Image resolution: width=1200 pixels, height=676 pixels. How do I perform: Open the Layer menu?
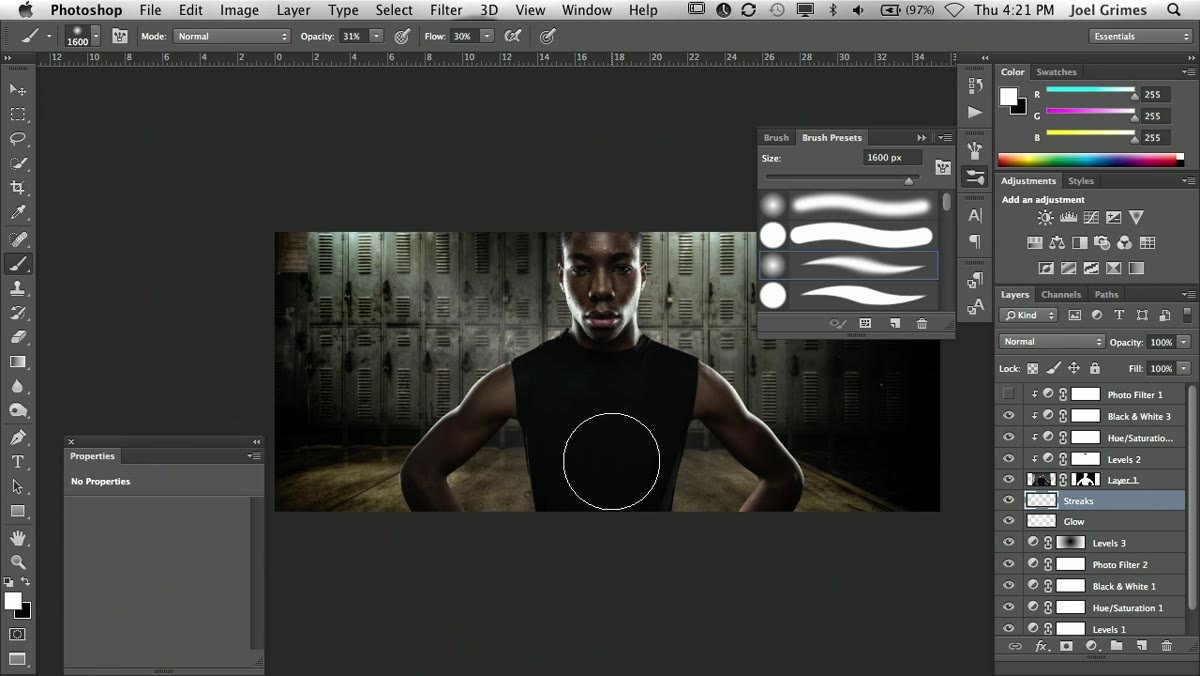[293, 10]
